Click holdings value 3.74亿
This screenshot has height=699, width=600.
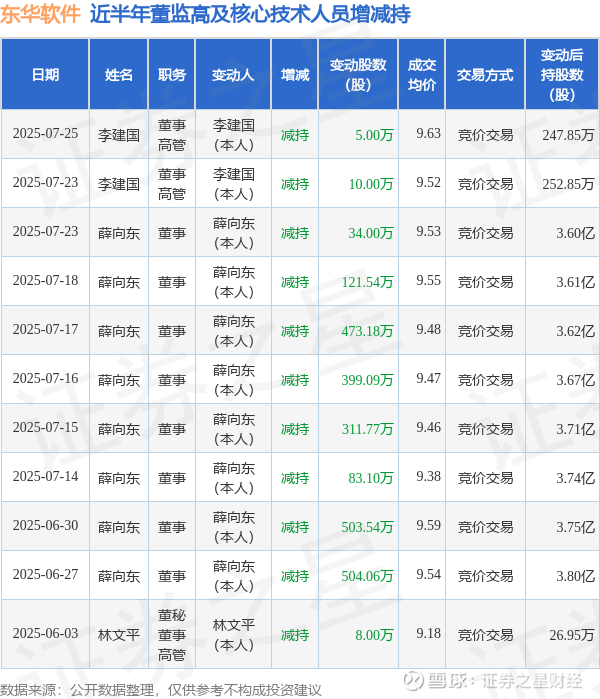point(575,478)
